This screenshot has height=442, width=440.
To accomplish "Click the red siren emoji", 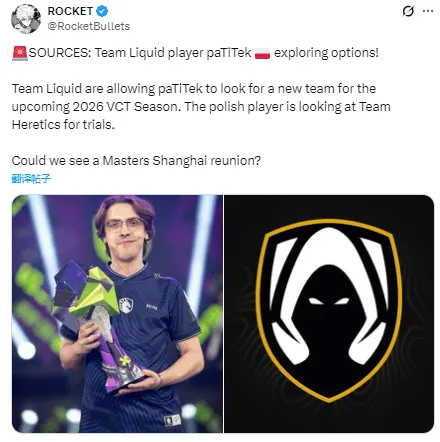I will (20, 53).
